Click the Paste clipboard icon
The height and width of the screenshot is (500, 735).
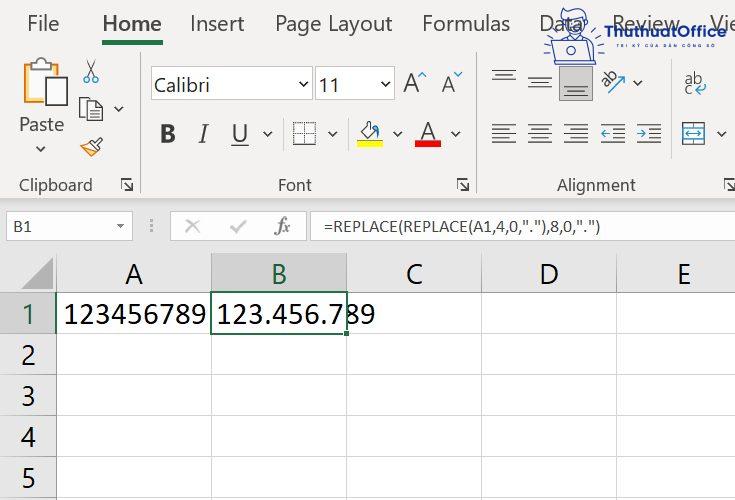pyautogui.click(x=45, y=82)
